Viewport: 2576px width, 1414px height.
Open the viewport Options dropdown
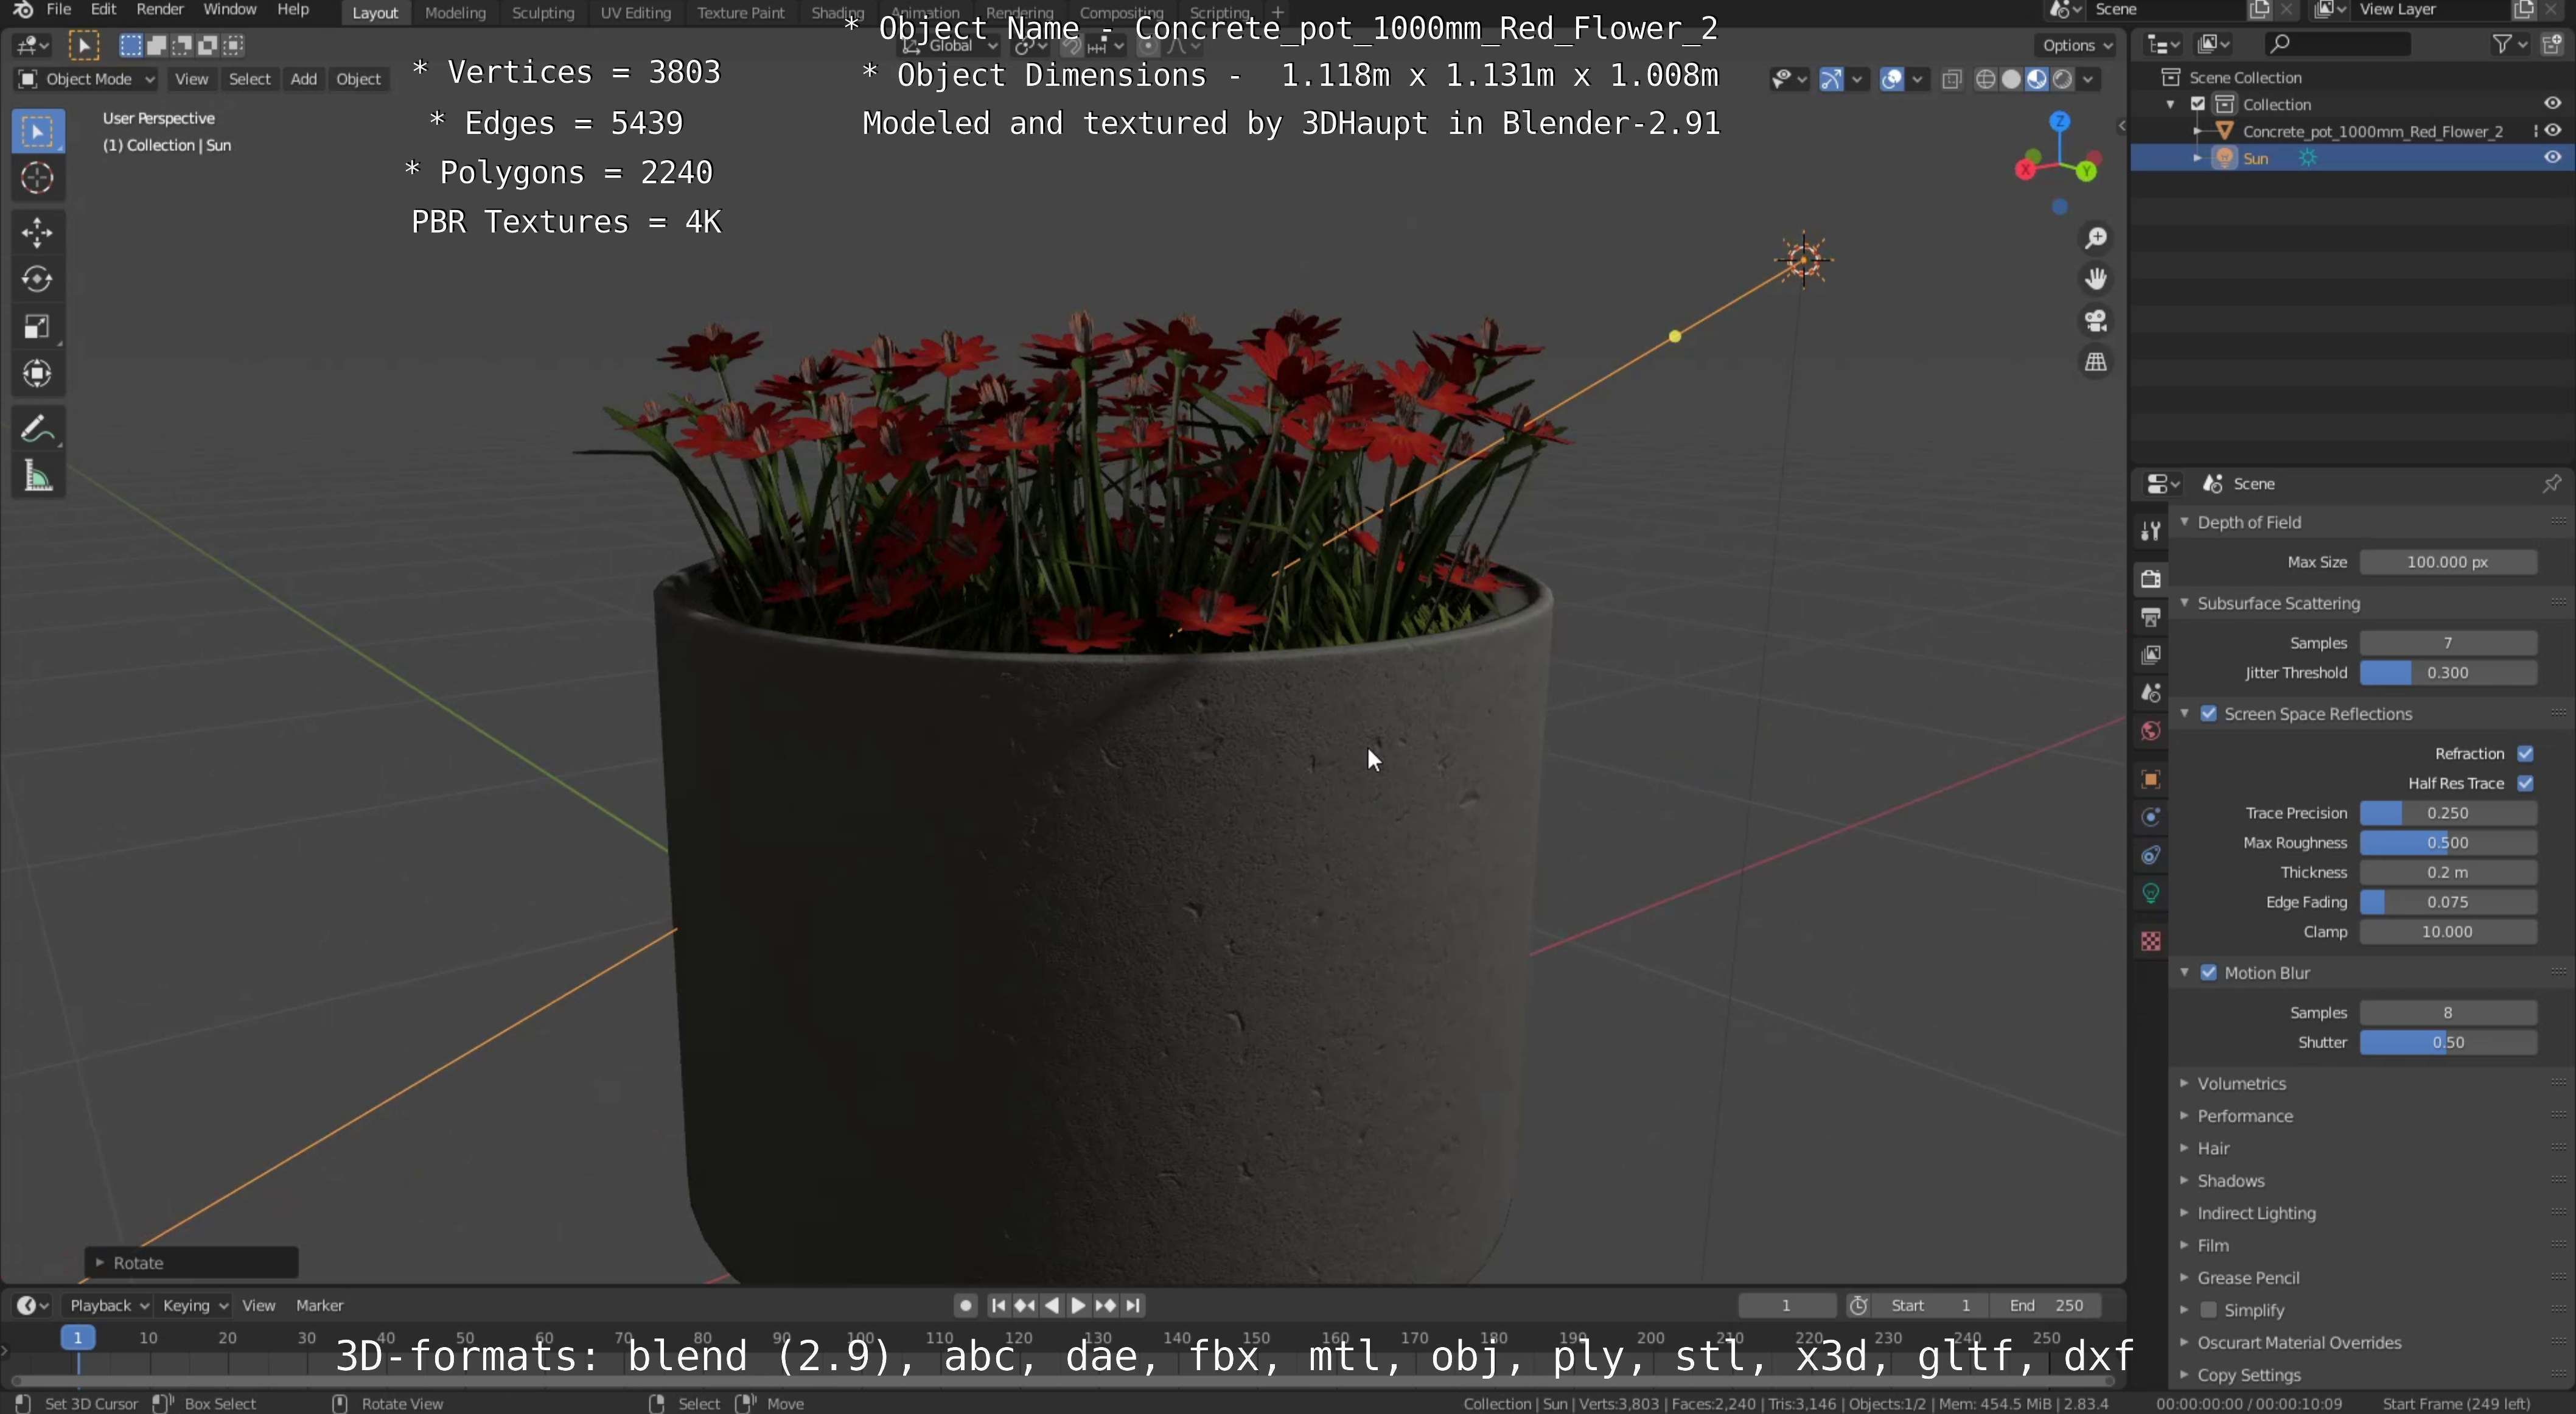(2077, 45)
